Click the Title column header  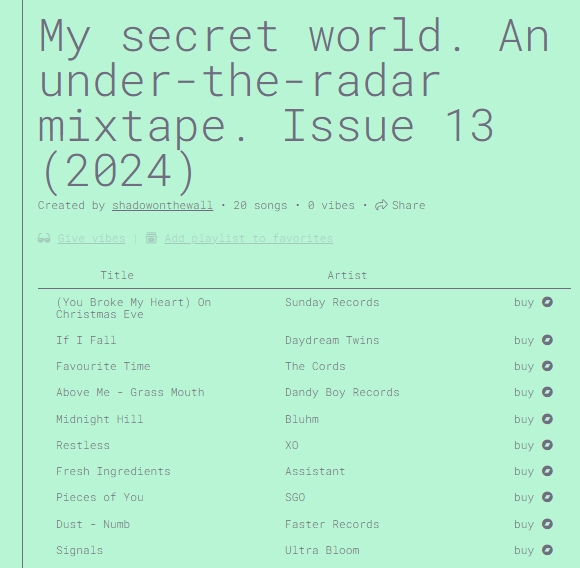coord(117,275)
